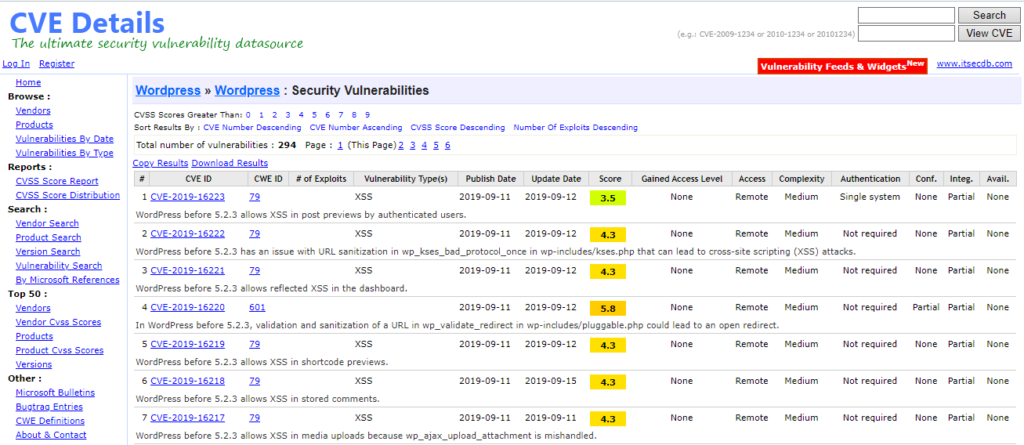Image resolution: width=1024 pixels, height=445 pixels.
Task: Open Vulnerabilities By Type
Action: 64,153
